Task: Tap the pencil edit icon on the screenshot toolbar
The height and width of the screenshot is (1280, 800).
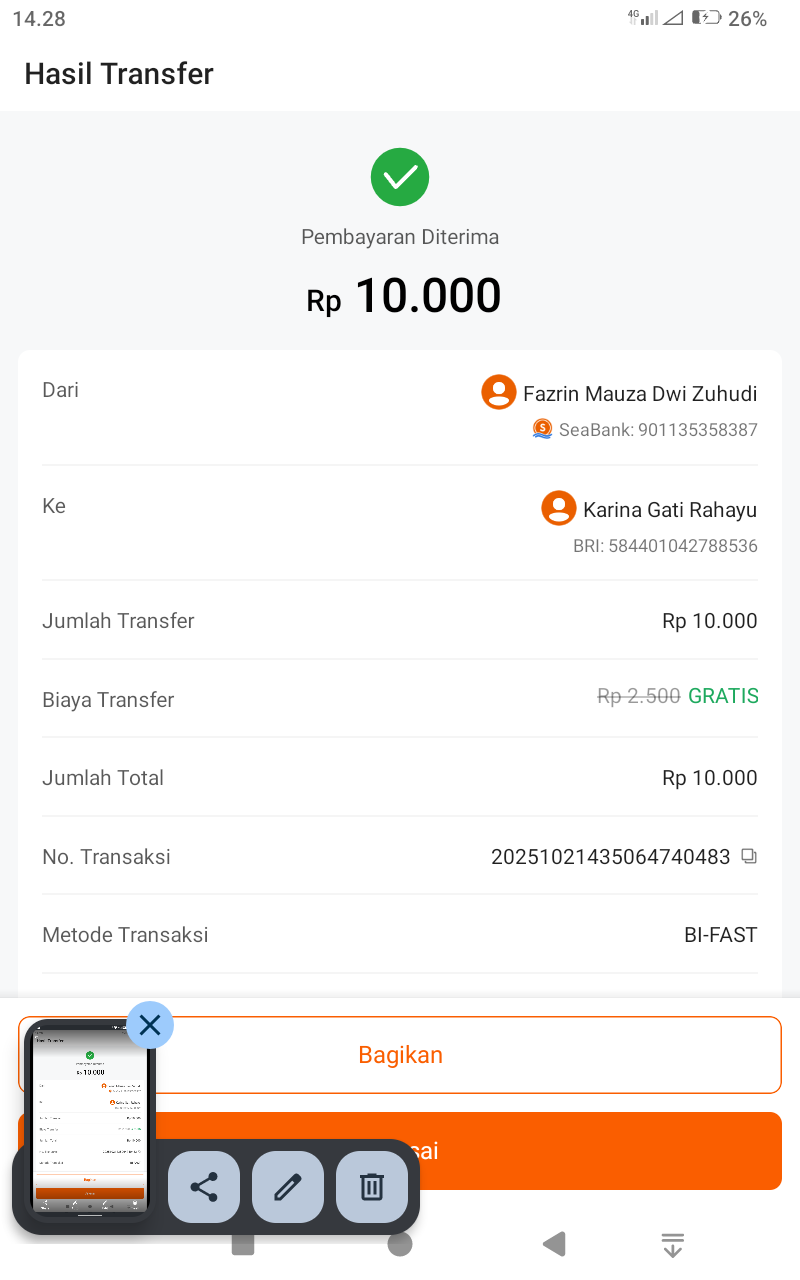Action: point(288,1187)
